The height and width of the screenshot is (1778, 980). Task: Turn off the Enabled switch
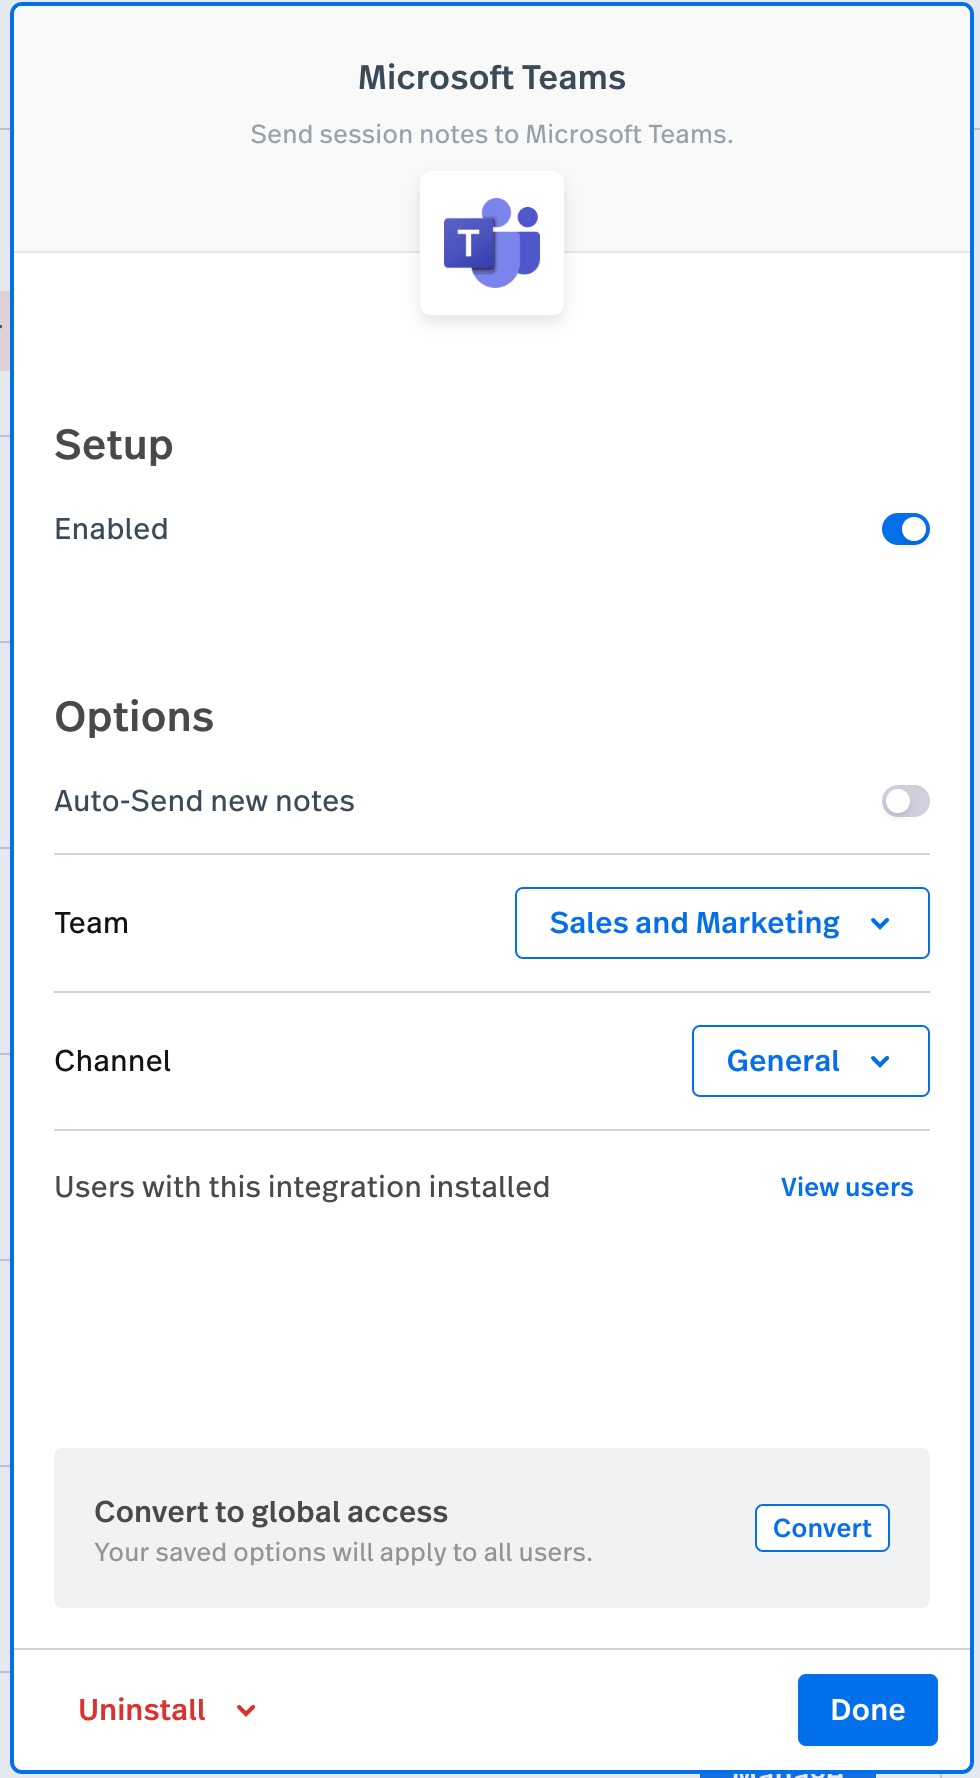tap(906, 529)
